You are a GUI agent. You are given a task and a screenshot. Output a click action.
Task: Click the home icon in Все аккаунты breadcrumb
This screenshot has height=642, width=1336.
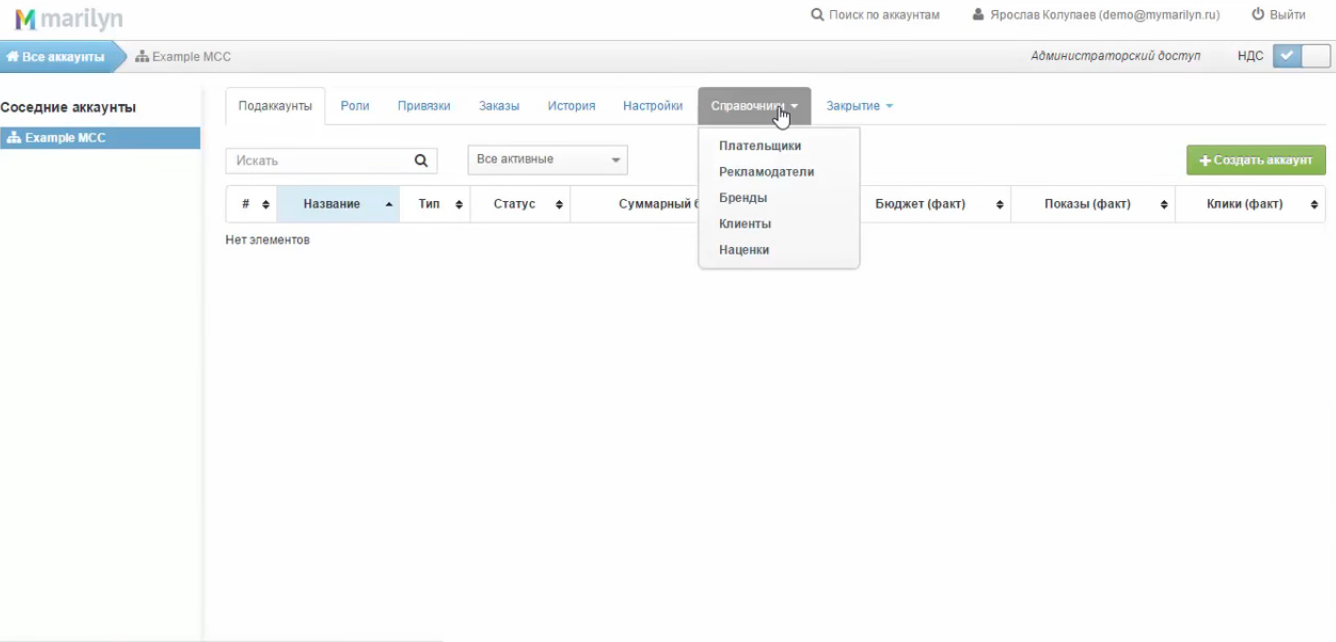tap(13, 57)
